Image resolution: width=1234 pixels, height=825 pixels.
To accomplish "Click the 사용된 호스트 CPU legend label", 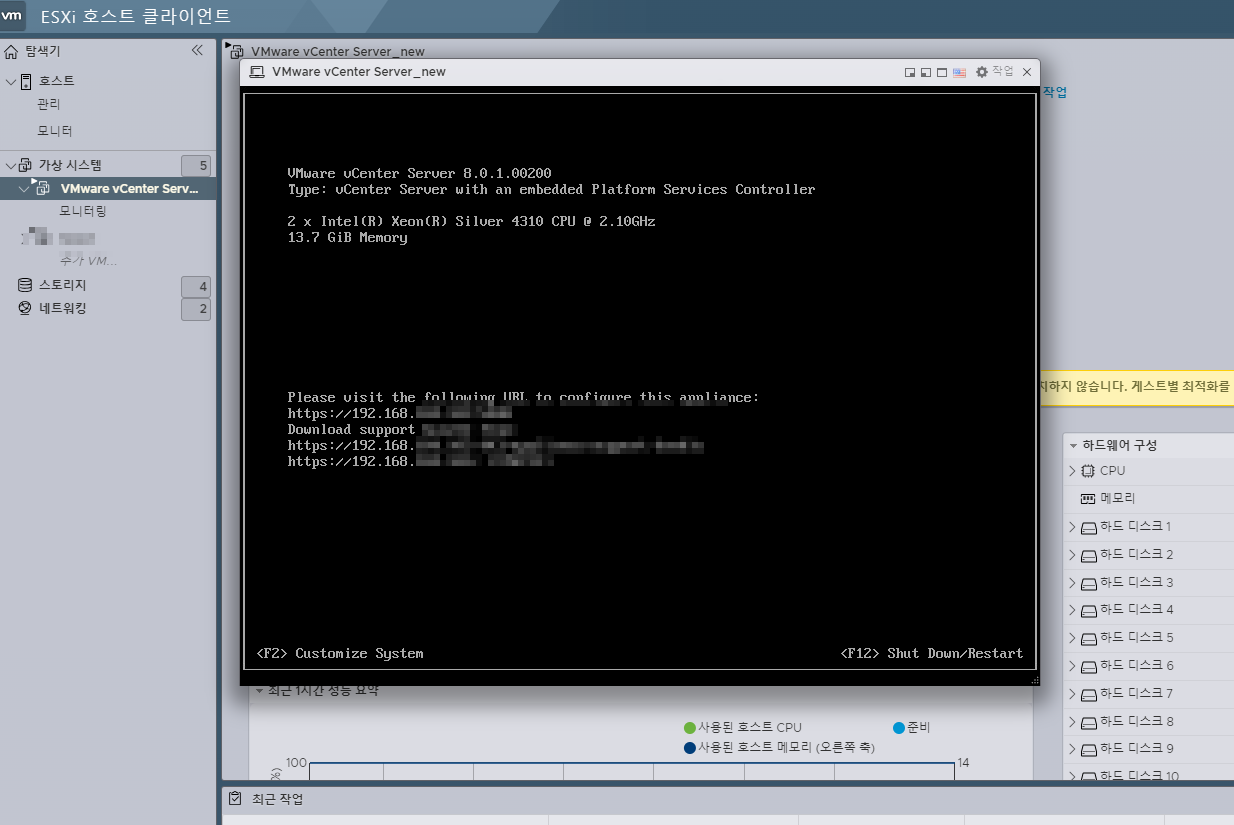I will point(750,728).
